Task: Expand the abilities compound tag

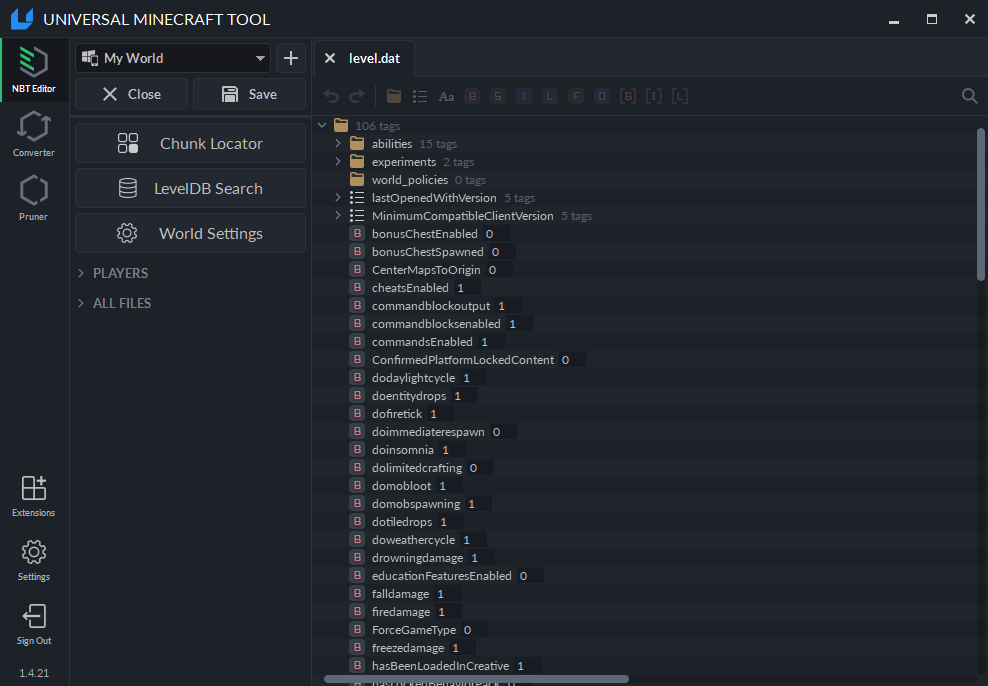Action: click(x=338, y=144)
